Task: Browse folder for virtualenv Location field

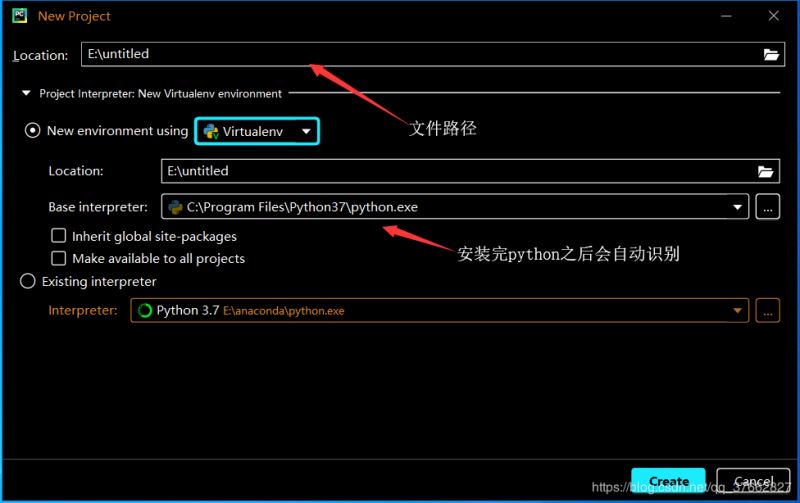Action: [765, 171]
